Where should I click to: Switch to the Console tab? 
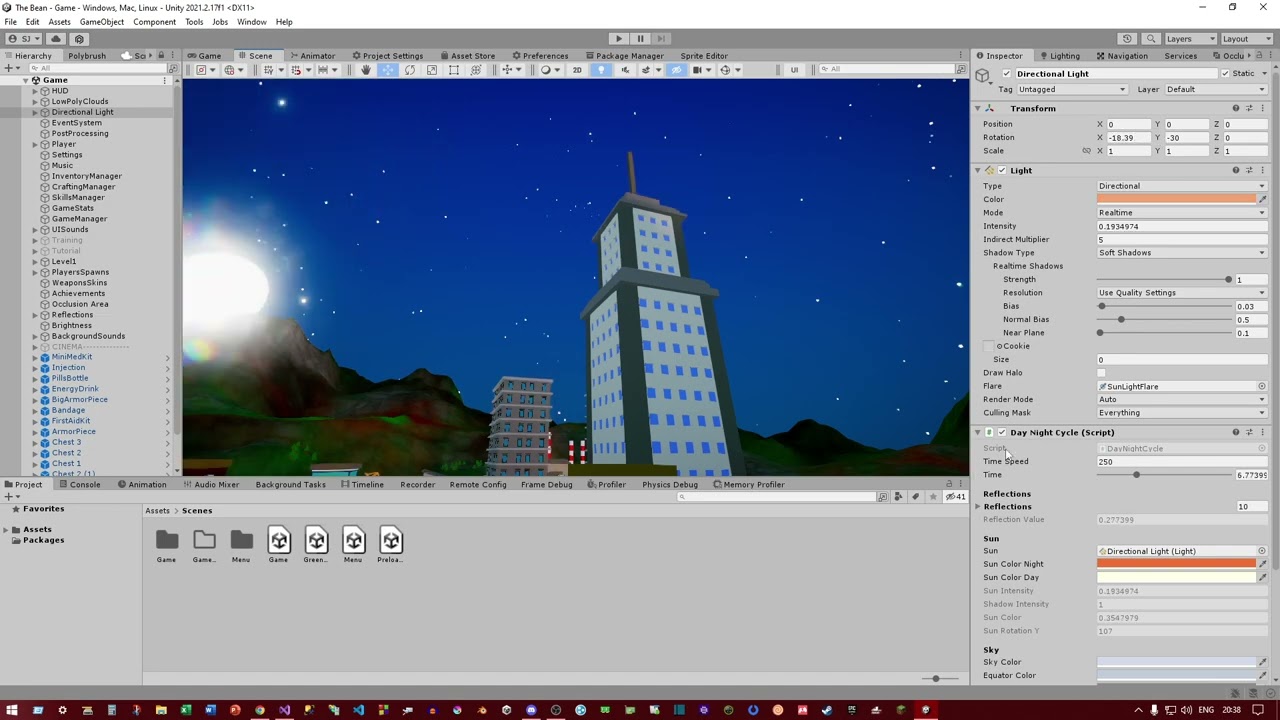(x=85, y=484)
